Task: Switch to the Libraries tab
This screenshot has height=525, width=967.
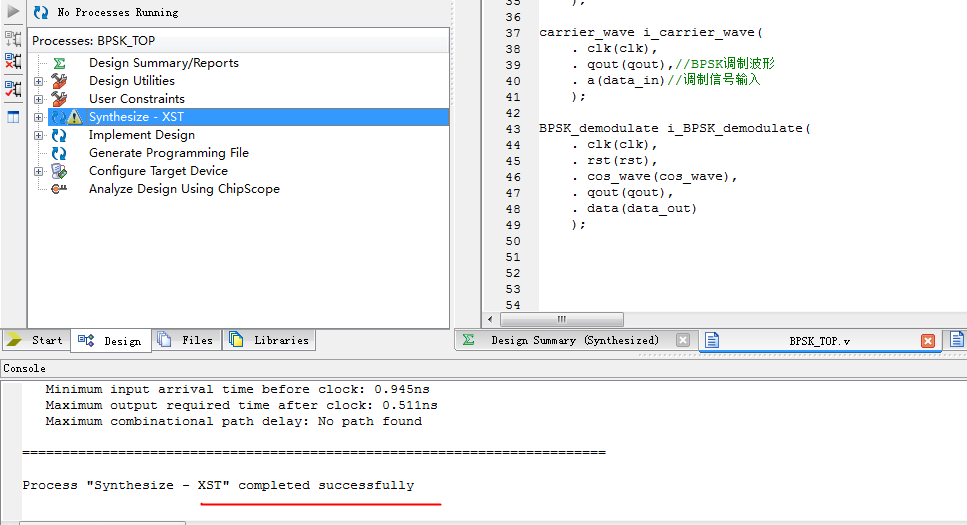Action: click(x=269, y=341)
